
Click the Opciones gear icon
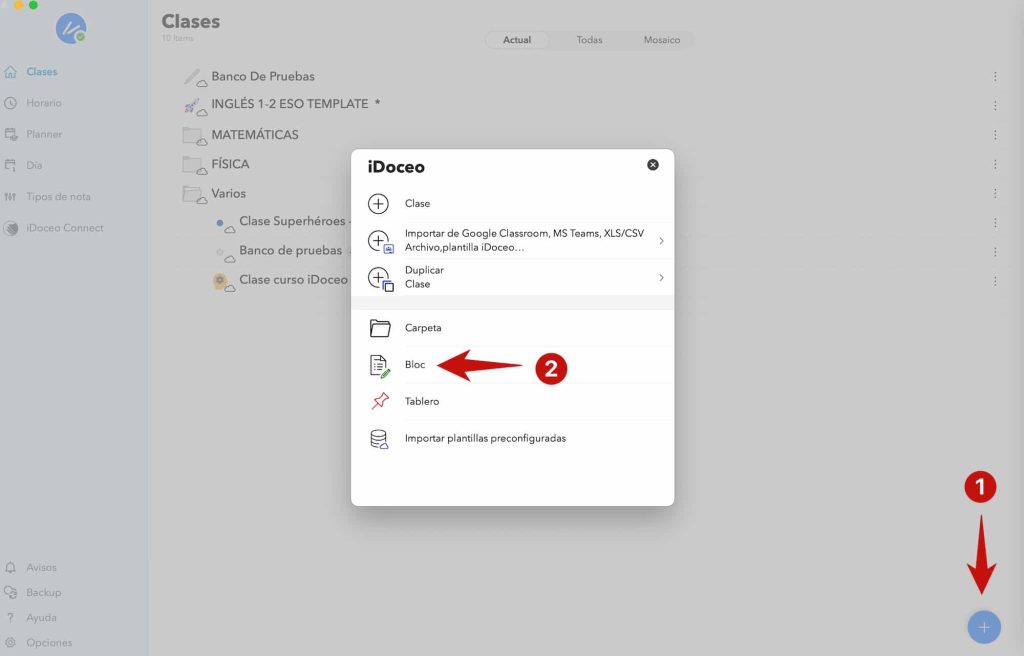tap(10, 642)
